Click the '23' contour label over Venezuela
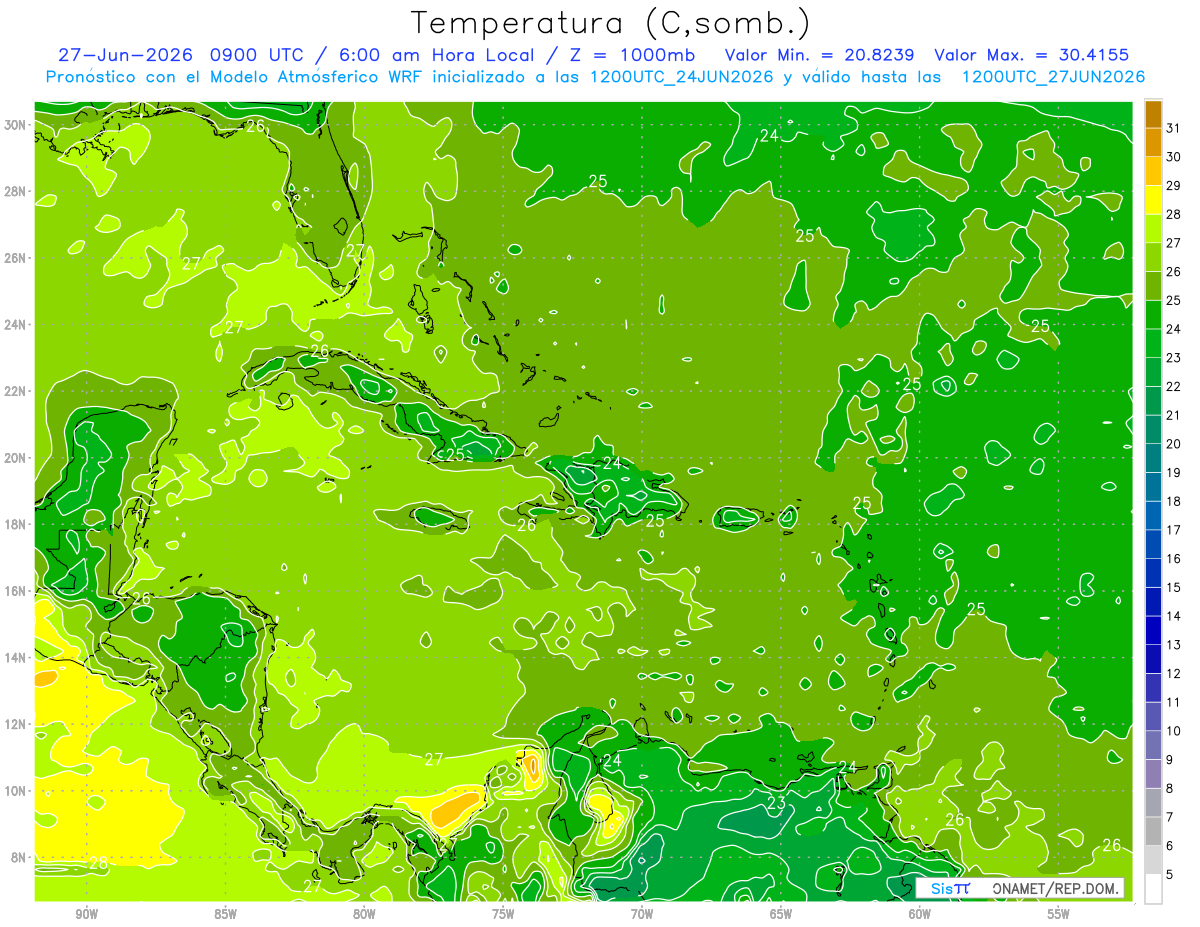Viewport: 1200px width, 927px height. [776, 803]
